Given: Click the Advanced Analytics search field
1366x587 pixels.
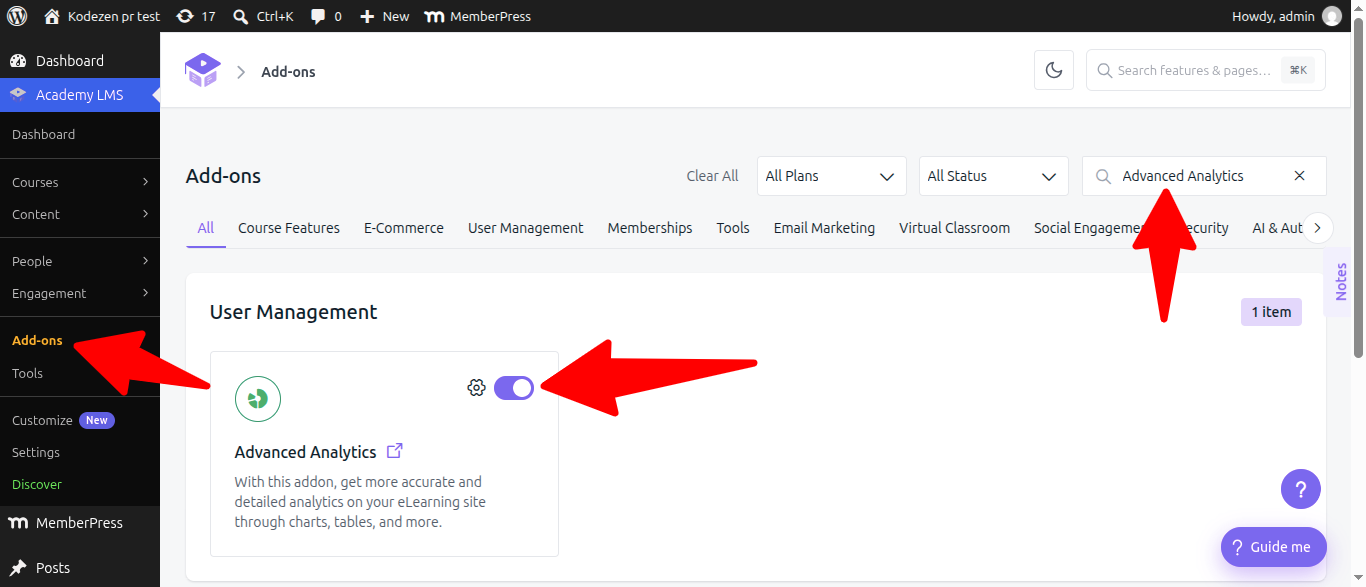Looking at the screenshot, I should pyautogui.click(x=1204, y=176).
